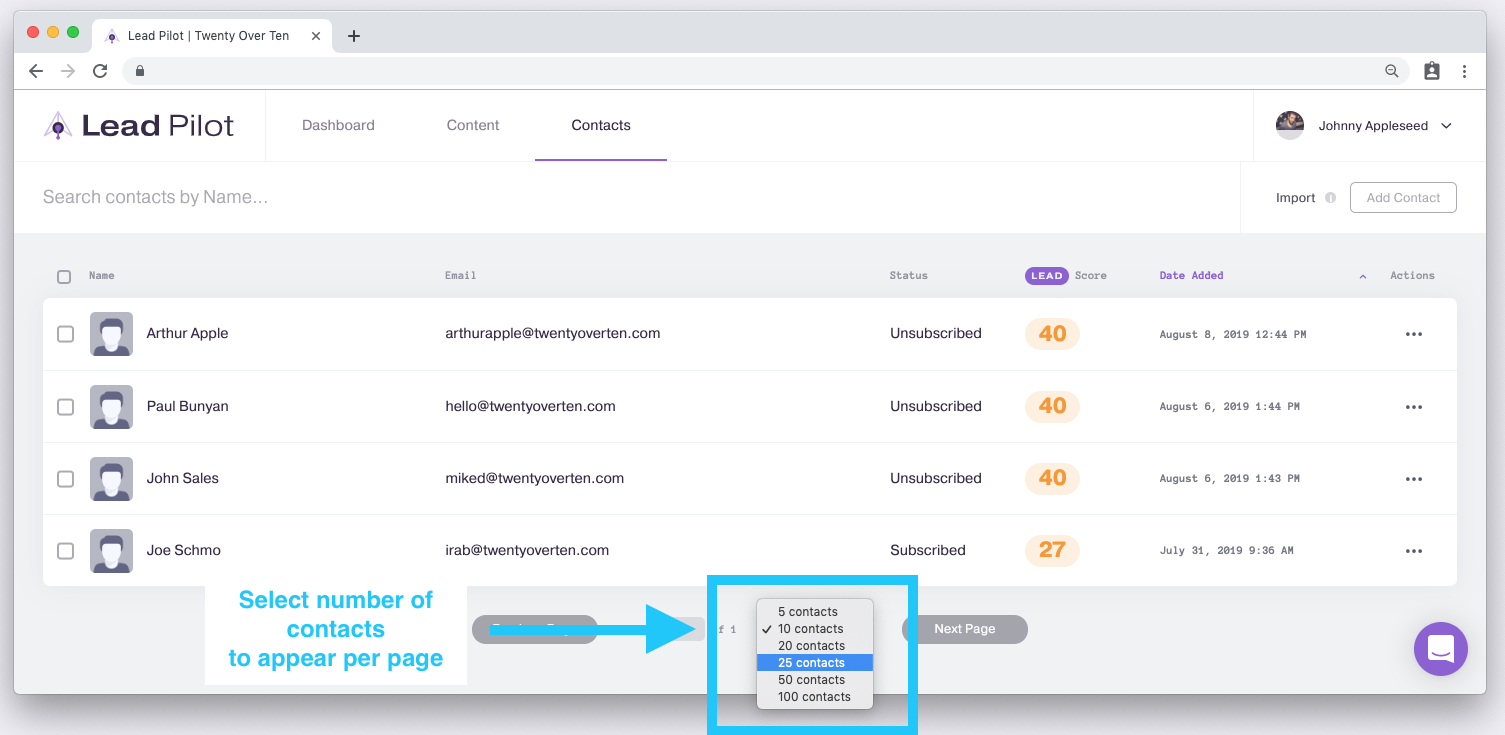Open Chrome three-dot menu
The width and height of the screenshot is (1505, 735).
[1464, 71]
